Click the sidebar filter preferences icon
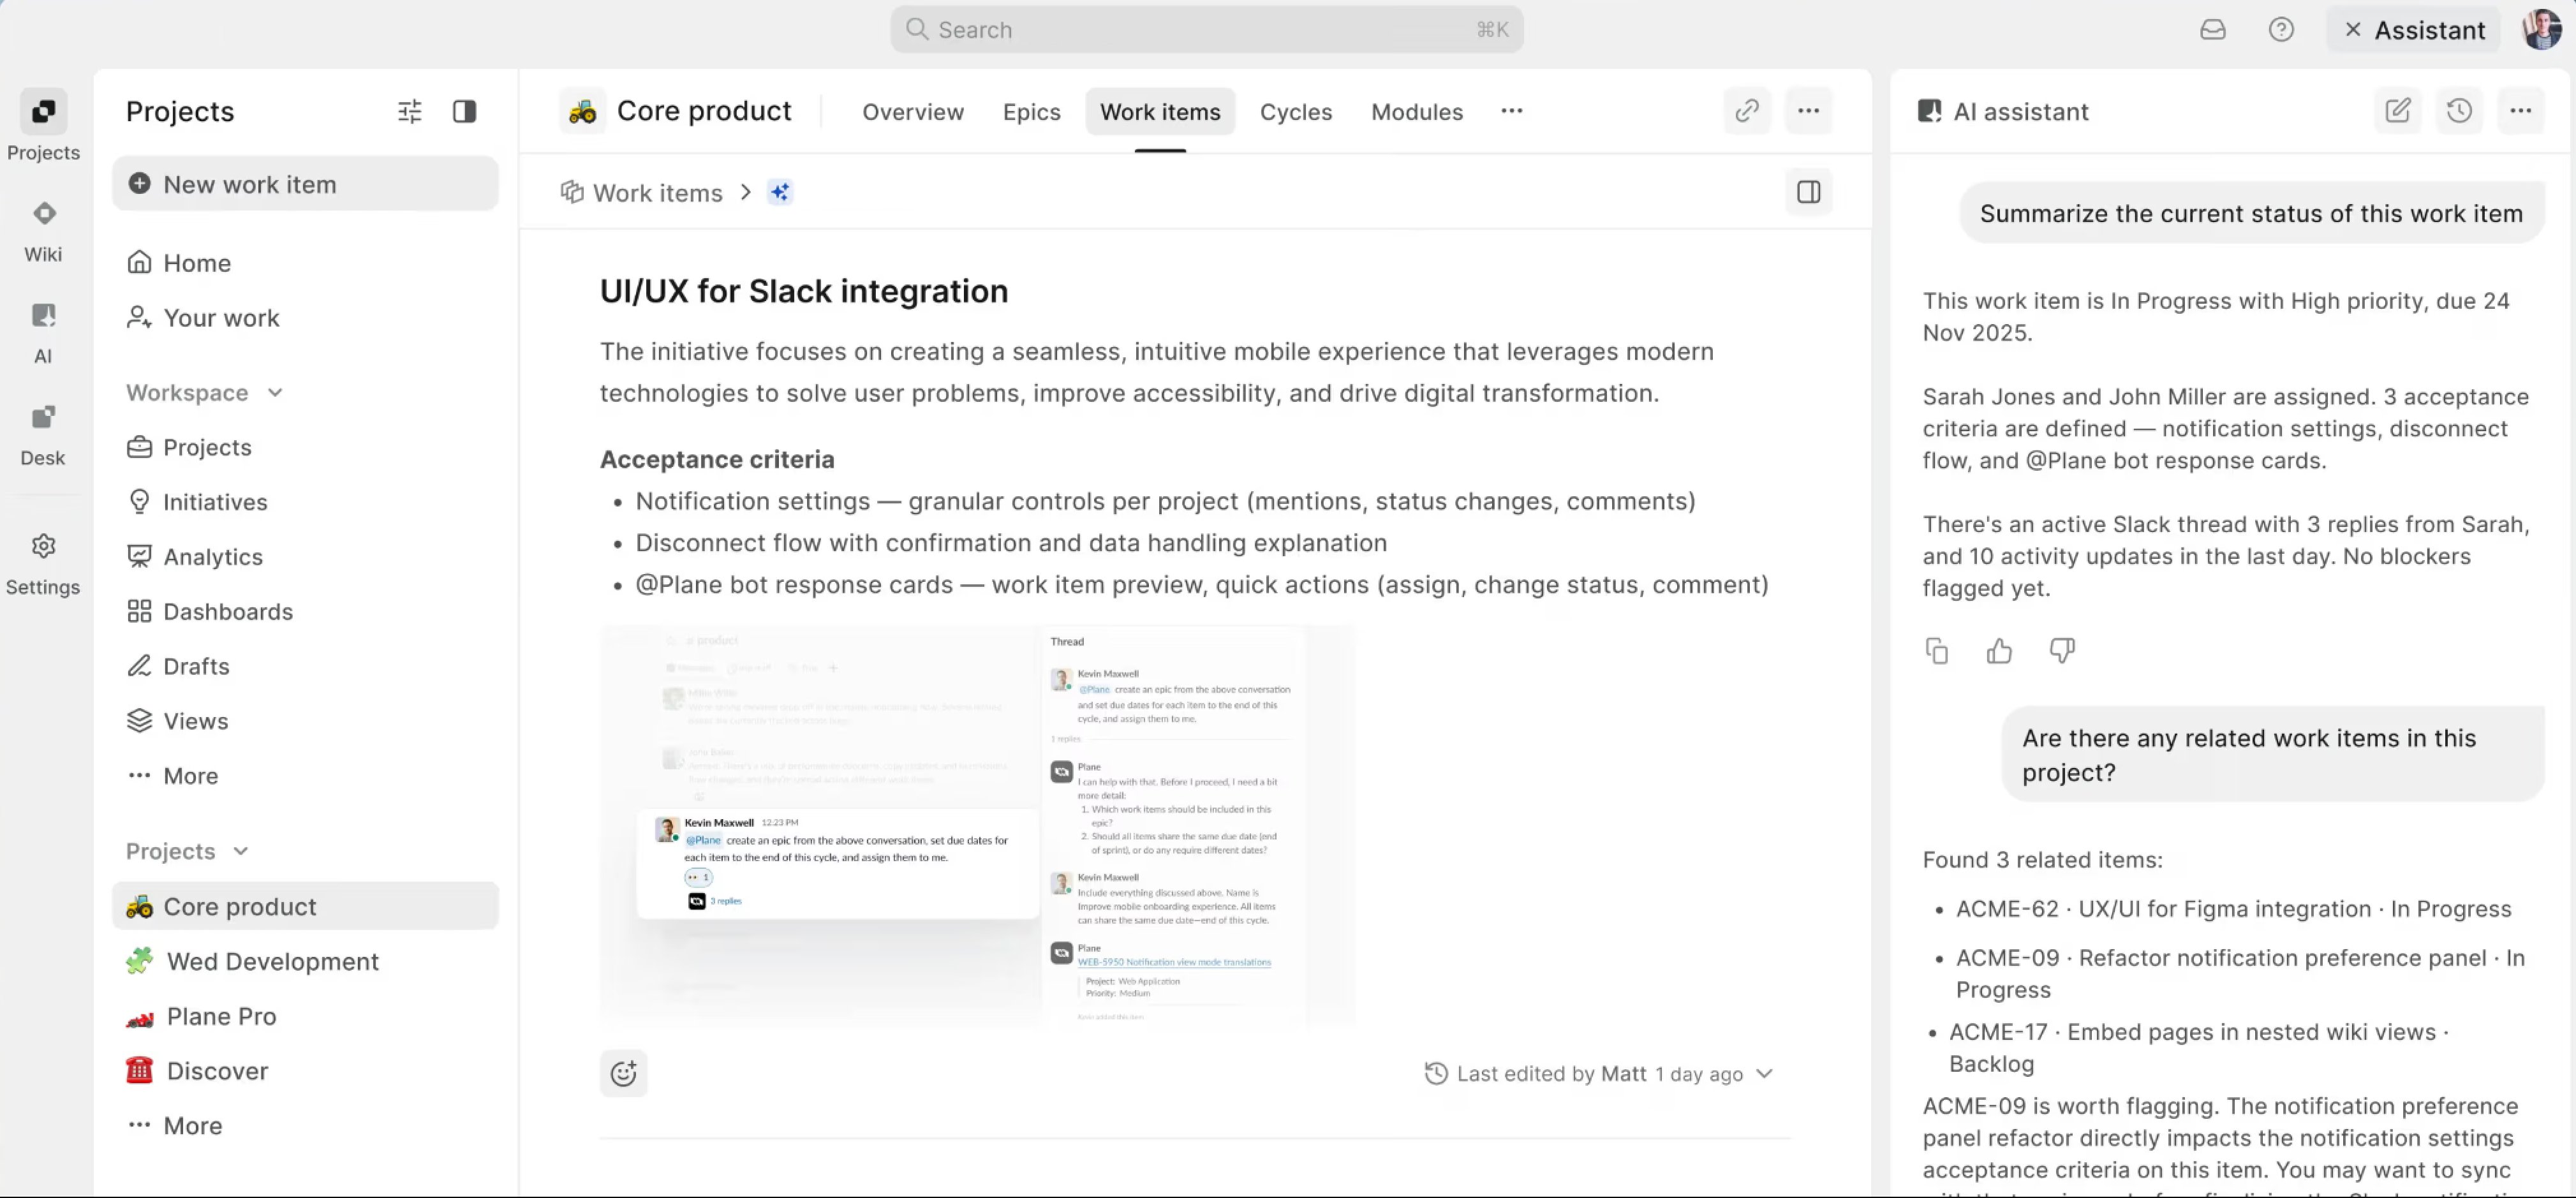 (x=409, y=111)
